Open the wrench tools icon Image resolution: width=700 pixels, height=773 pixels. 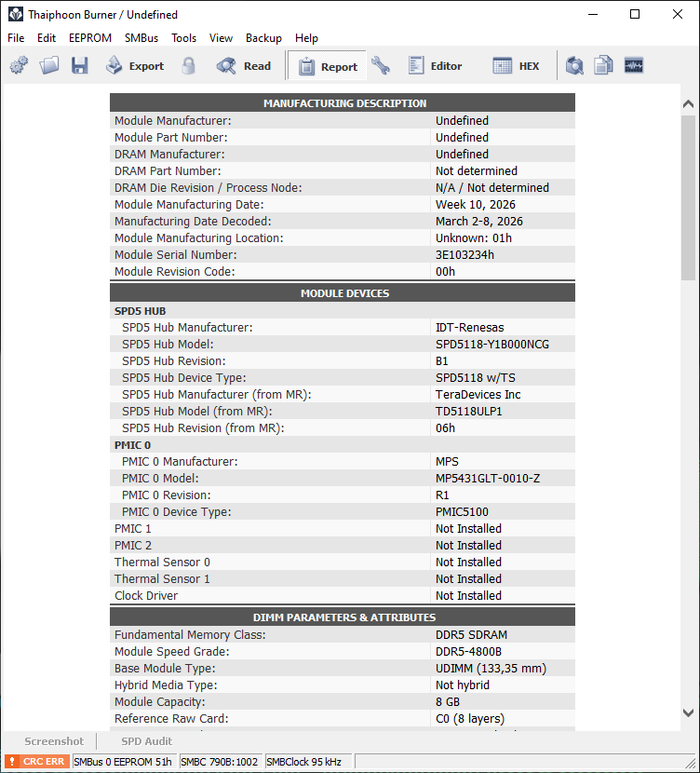tap(381, 66)
